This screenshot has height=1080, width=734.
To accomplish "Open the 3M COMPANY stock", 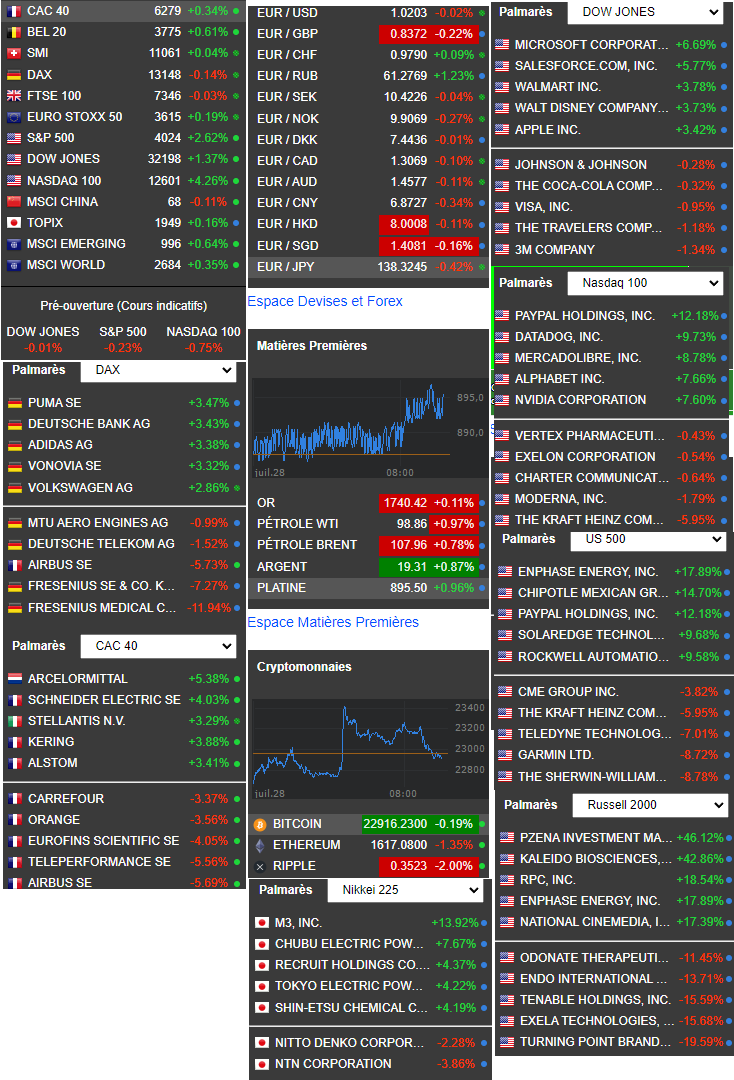I will pos(554,250).
